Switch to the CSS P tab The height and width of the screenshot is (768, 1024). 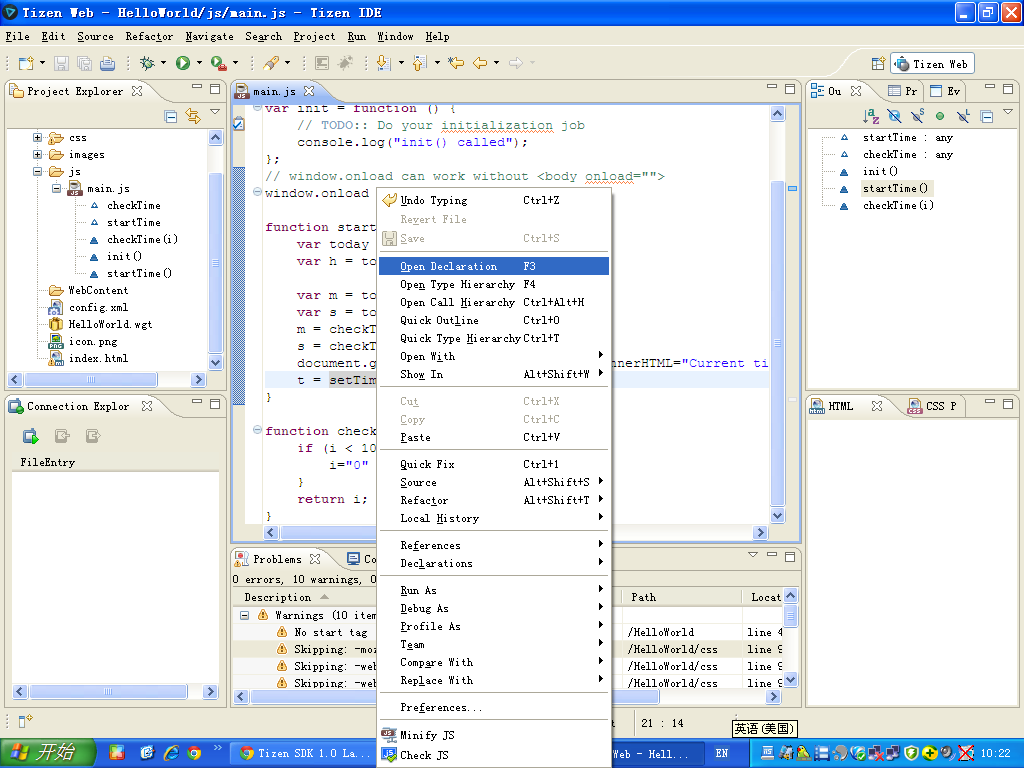933,406
